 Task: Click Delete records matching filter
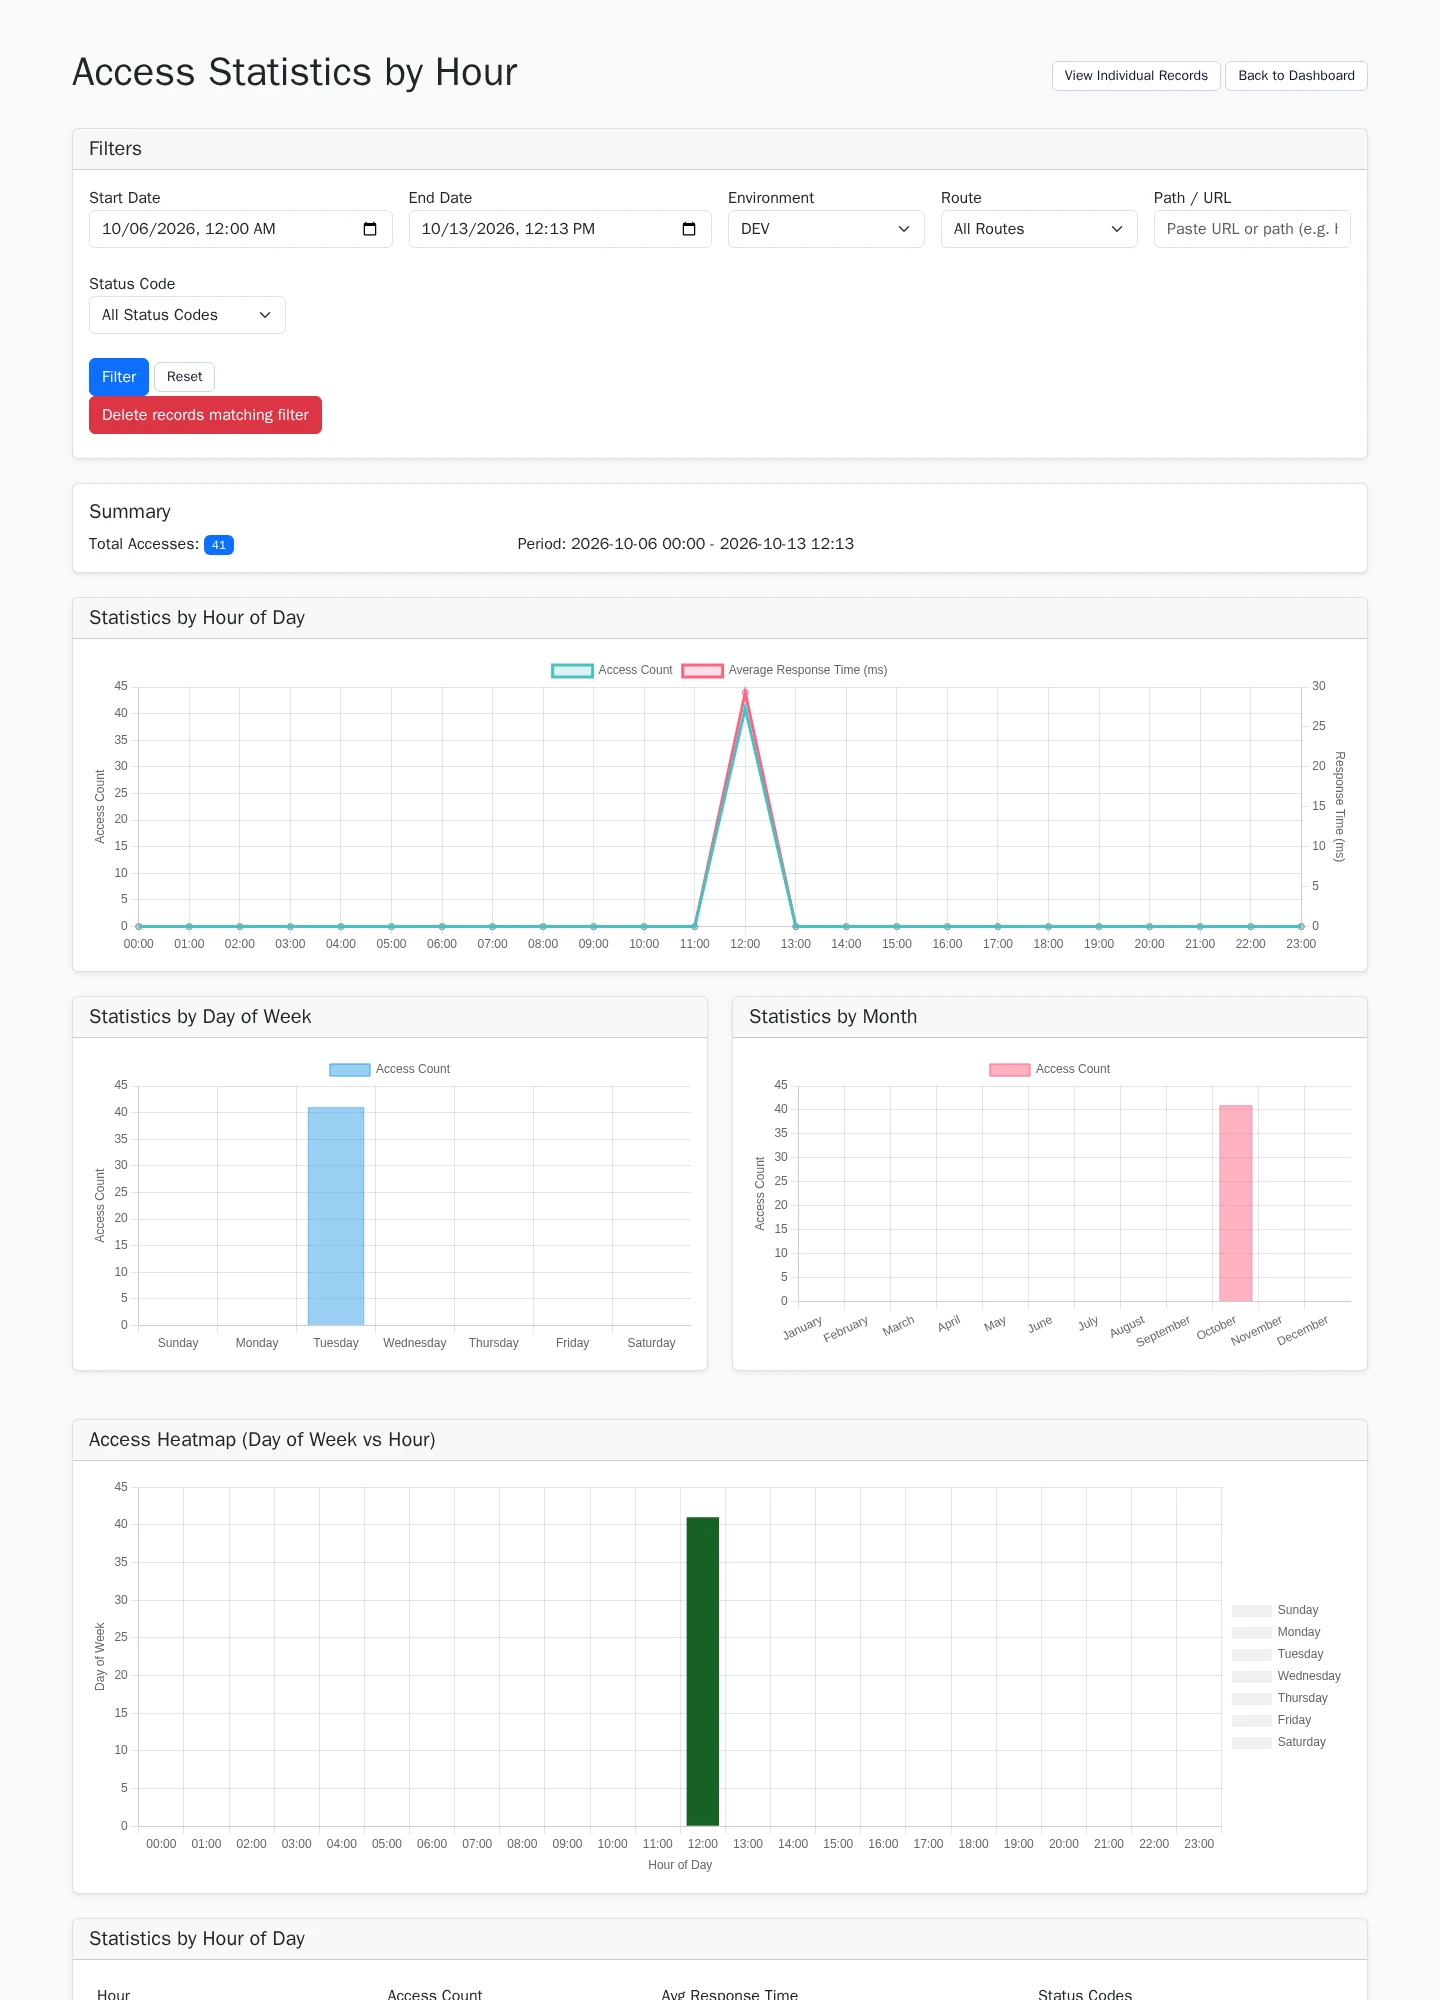coord(205,415)
